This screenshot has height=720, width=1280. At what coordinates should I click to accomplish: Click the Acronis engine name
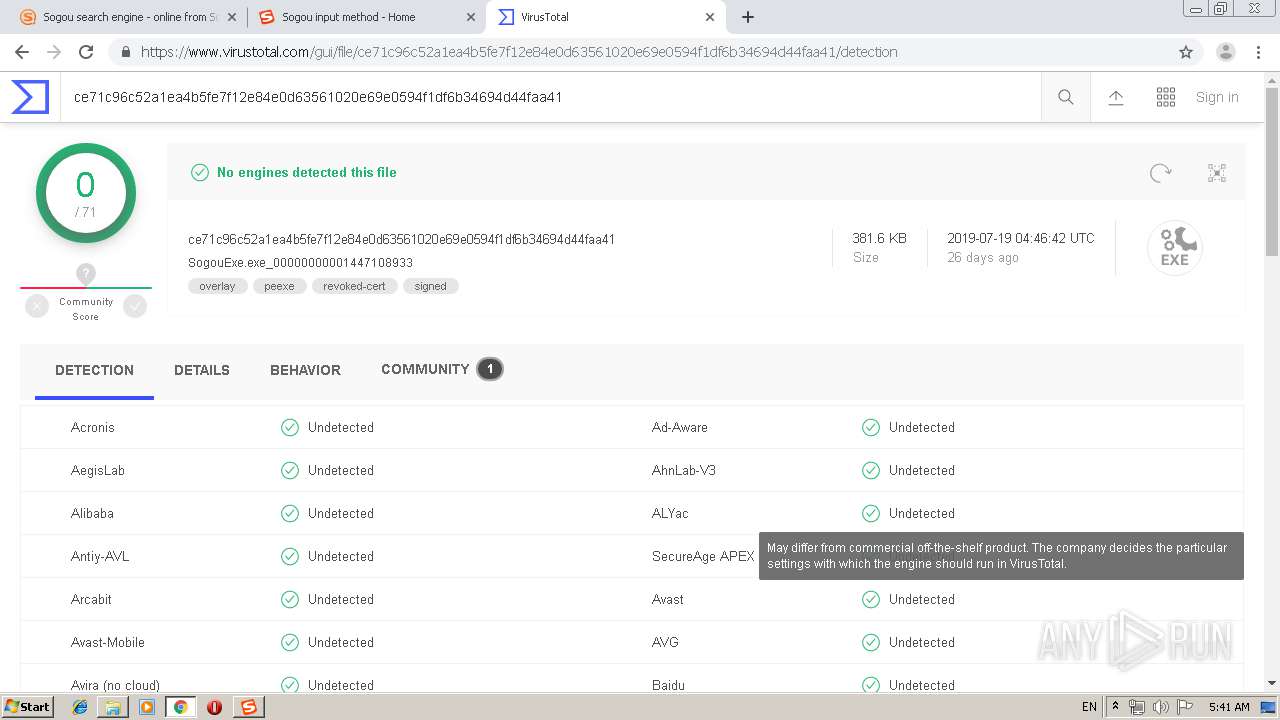[93, 427]
